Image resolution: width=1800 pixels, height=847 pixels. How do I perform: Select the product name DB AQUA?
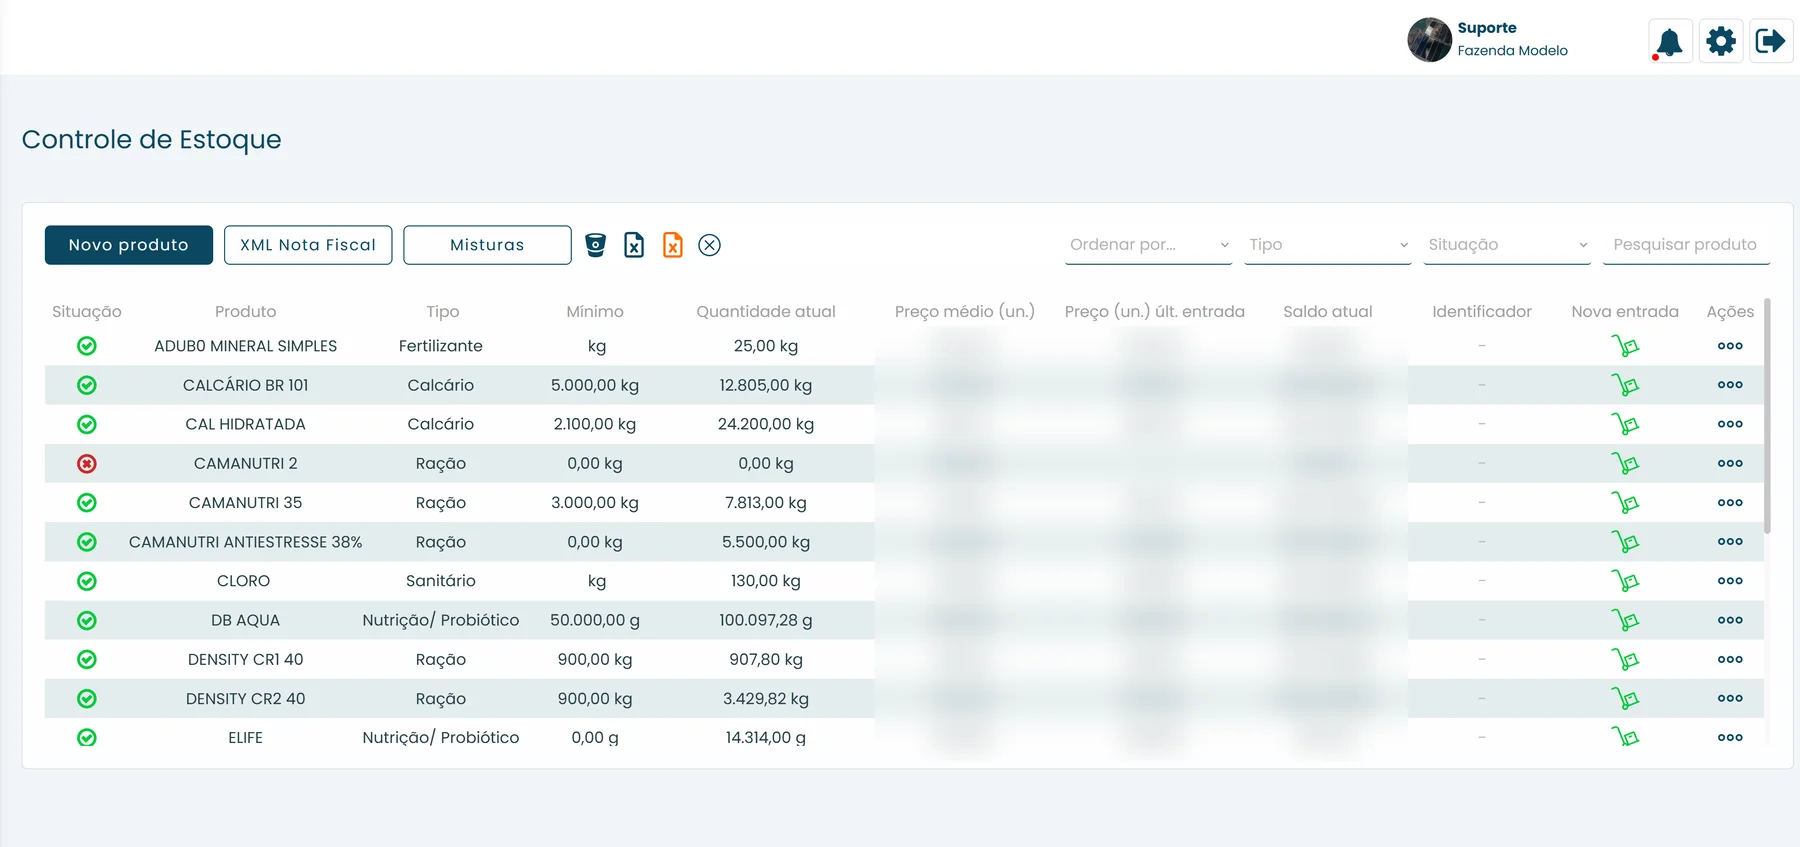pos(245,620)
